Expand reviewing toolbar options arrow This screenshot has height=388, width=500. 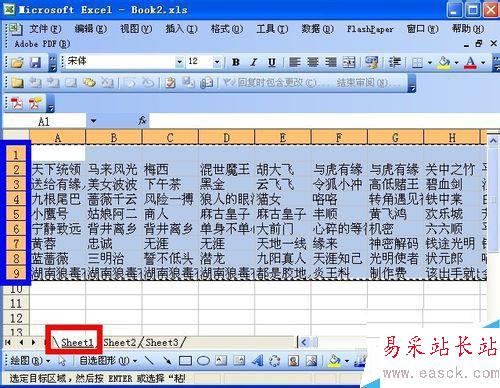[x=412, y=83]
